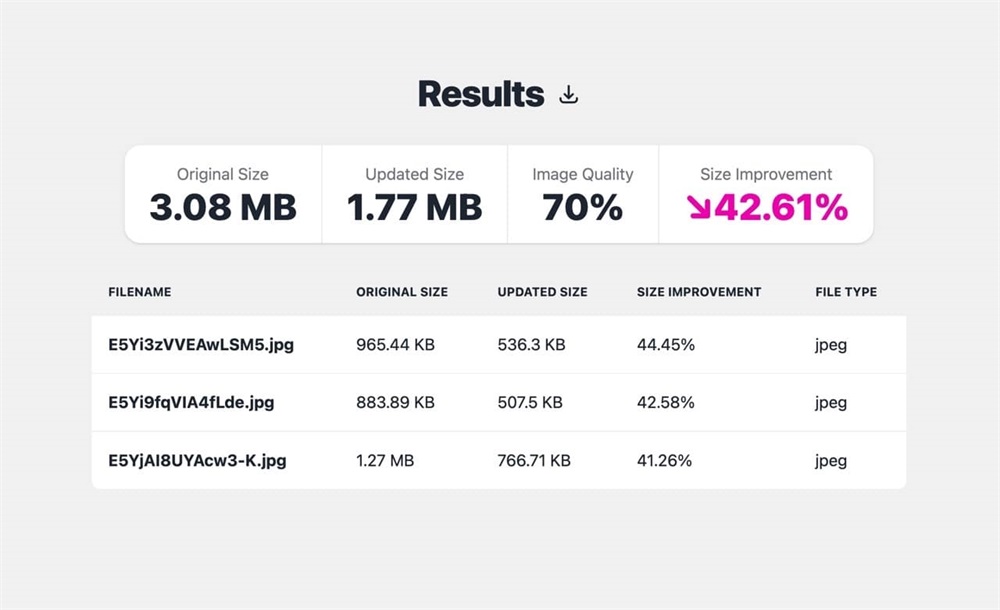Click the Results heading
This screenshot has height=610, width=1000.
point(481,94)
